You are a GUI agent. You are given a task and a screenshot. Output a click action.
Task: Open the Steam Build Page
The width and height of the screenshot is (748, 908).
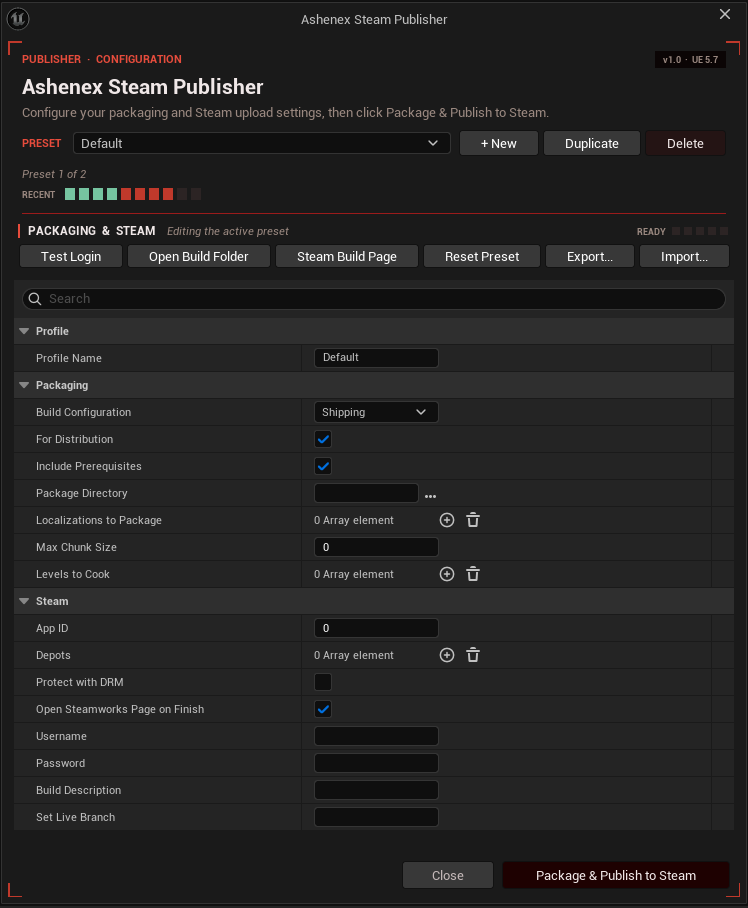tap(347, 257)
